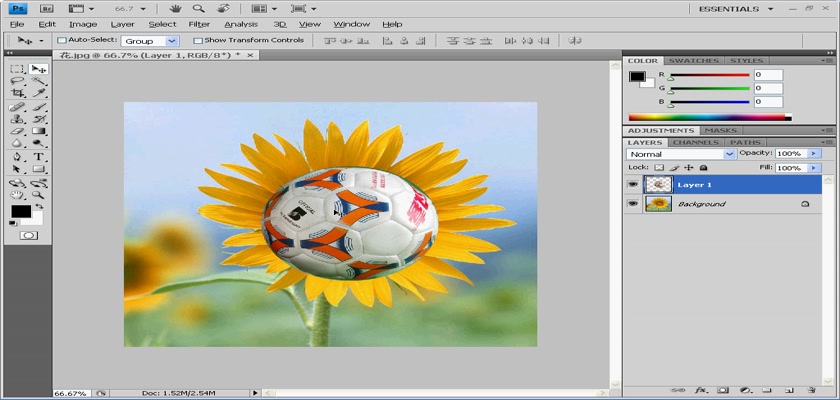Image resolution: width=840 pixels, height=400 pixels.
Task: Select the Lasso tool
Action: pyautogui.click(x=18, y=81)
